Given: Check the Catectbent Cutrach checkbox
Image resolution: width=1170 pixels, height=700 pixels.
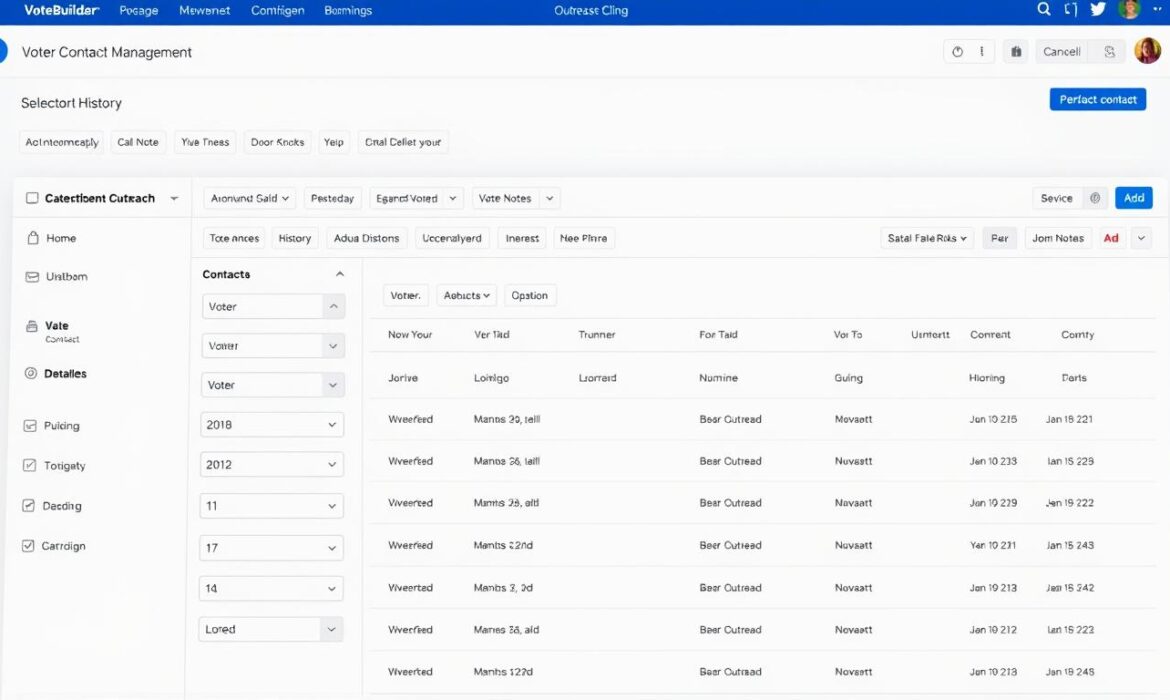Looking at the screenshot, I should 33,197.
